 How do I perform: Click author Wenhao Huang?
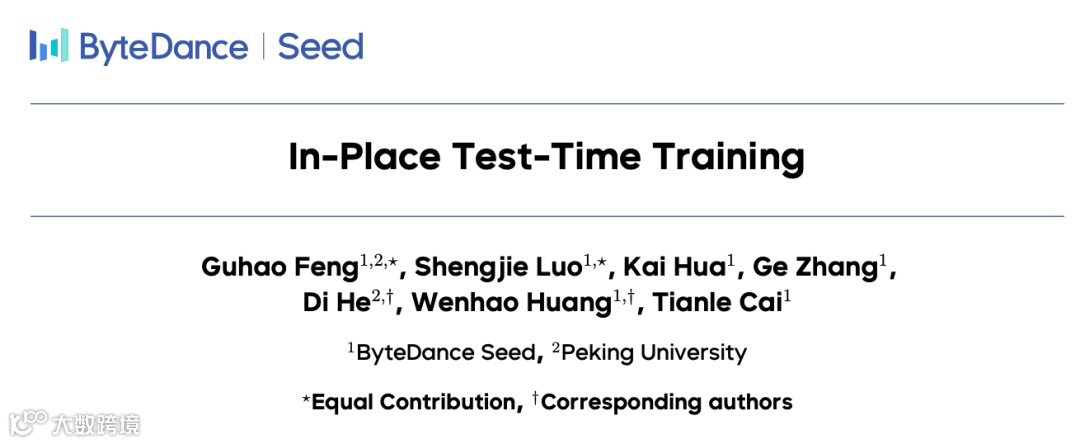(512, 303)
